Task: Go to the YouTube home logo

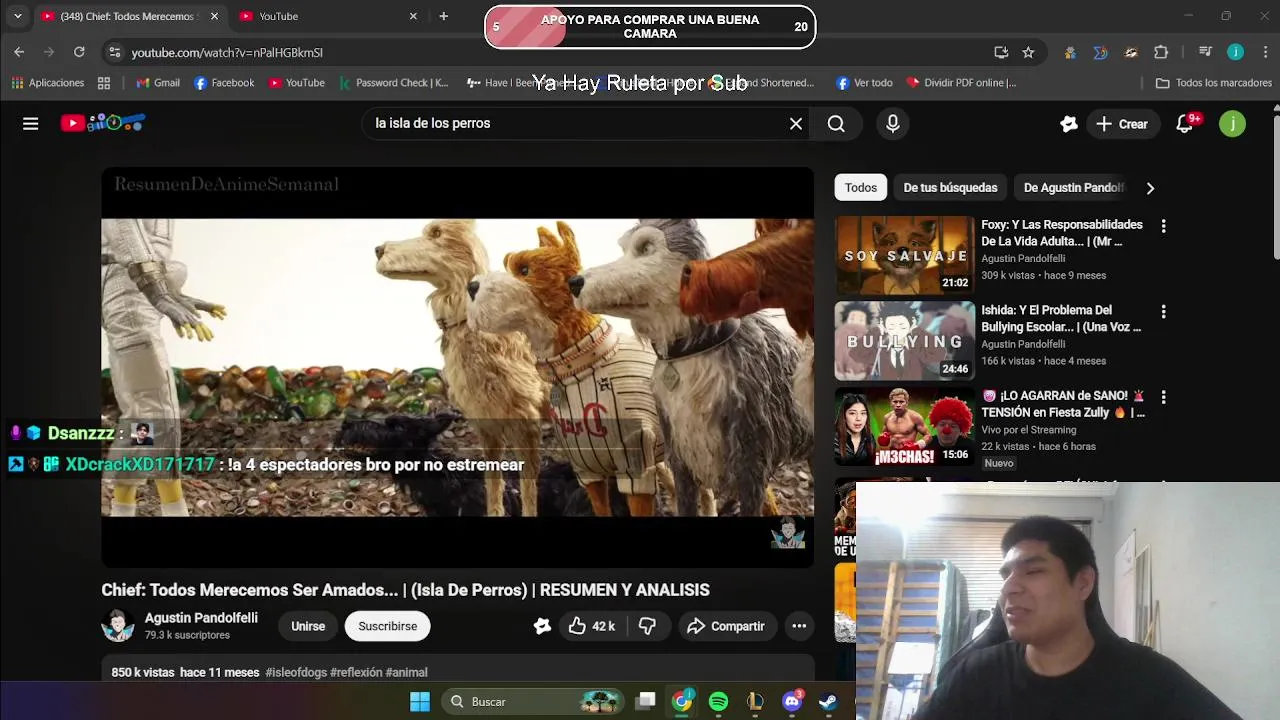Action: pyautogui.click(x=102, y=123)
